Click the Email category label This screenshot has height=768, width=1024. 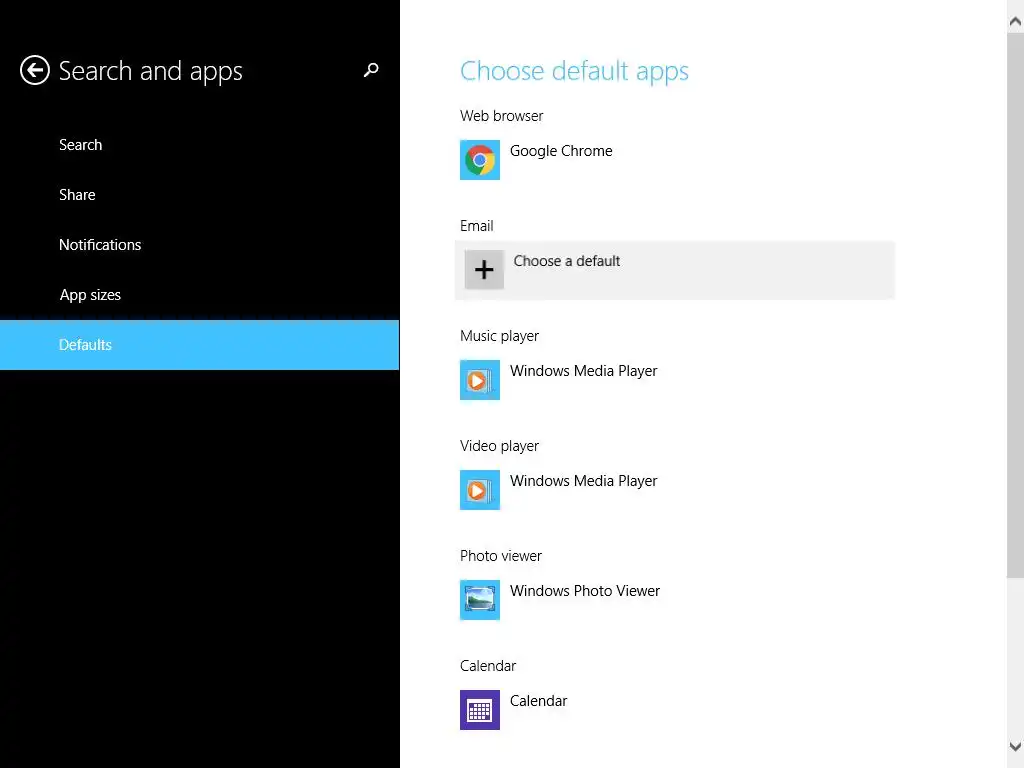tap(476, 226)
